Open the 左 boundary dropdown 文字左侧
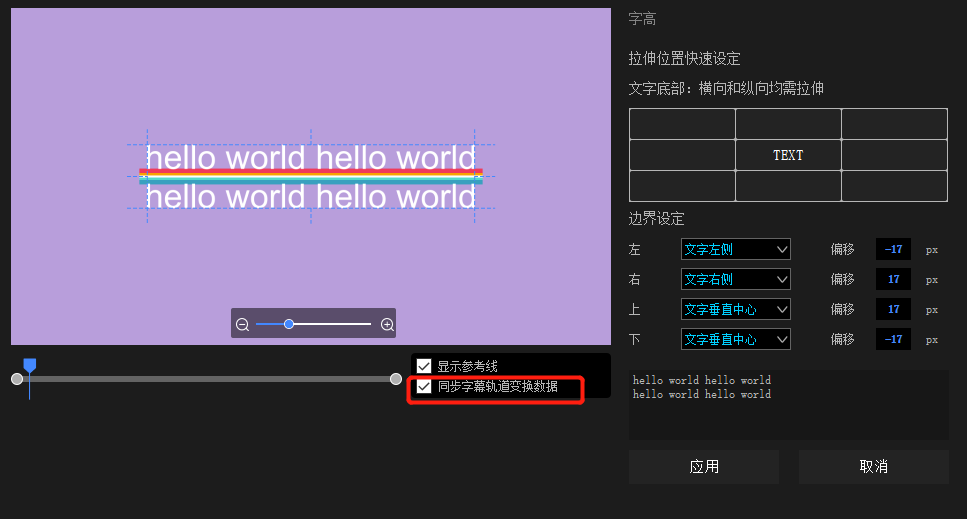This screenshot has width=967, height=519. point(736,249)
